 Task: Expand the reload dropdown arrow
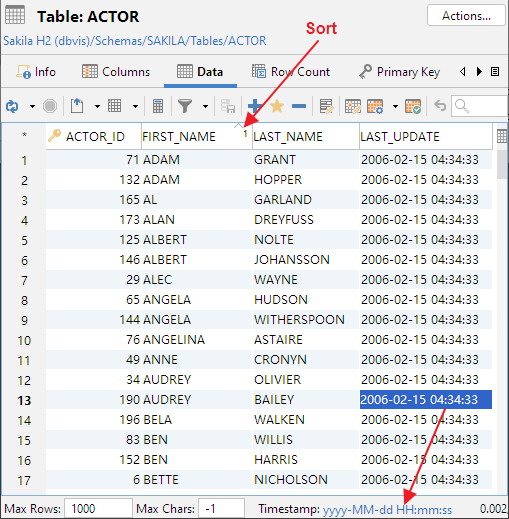click(x=32, y=107)
